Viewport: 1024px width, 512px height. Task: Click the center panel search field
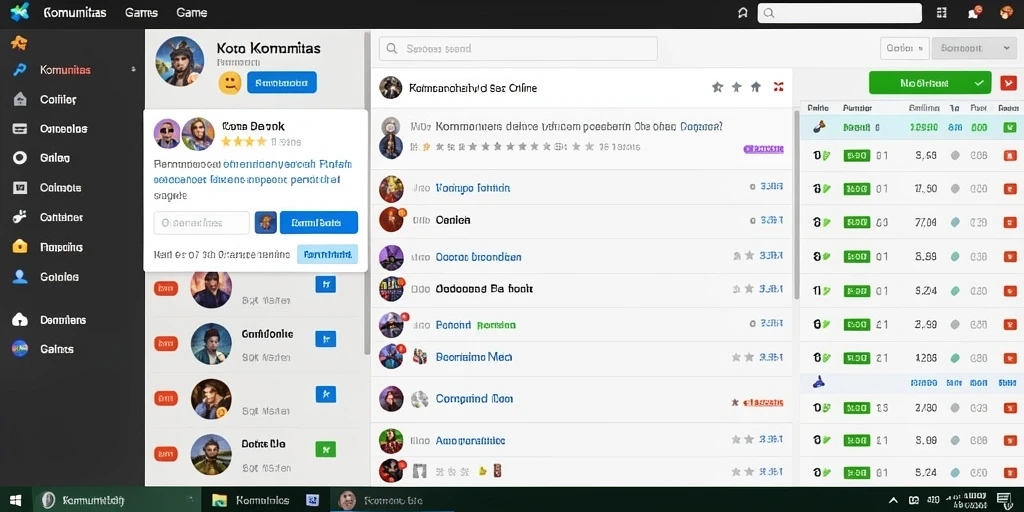tap(518, 48)
